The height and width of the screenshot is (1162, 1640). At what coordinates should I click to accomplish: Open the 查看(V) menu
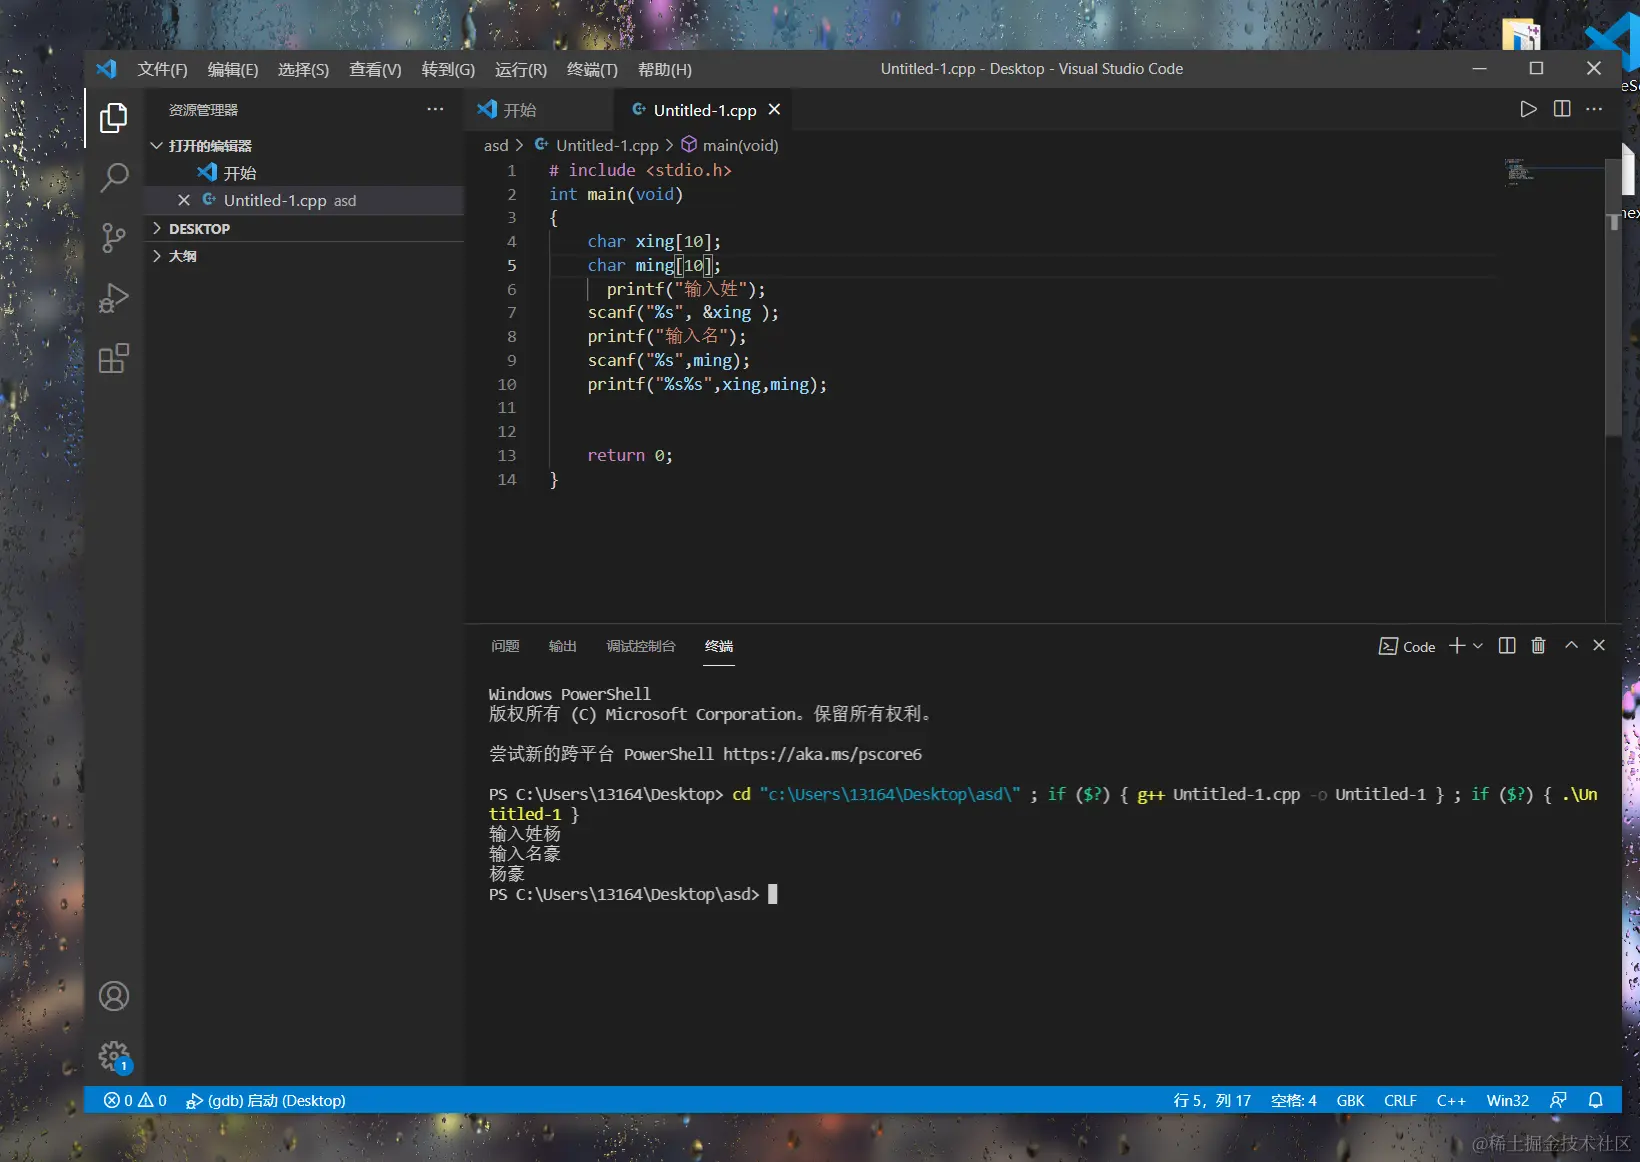tap(375, 69)
